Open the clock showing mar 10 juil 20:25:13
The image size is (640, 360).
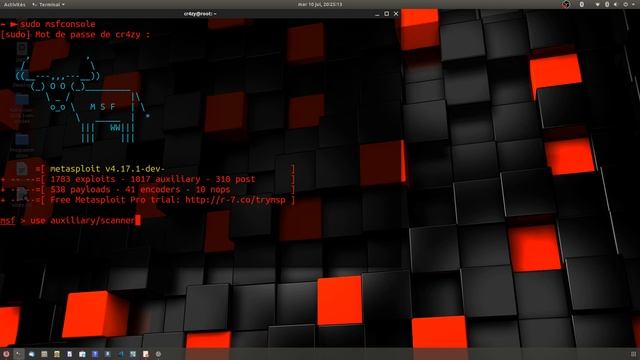click(x=320, y=4)
